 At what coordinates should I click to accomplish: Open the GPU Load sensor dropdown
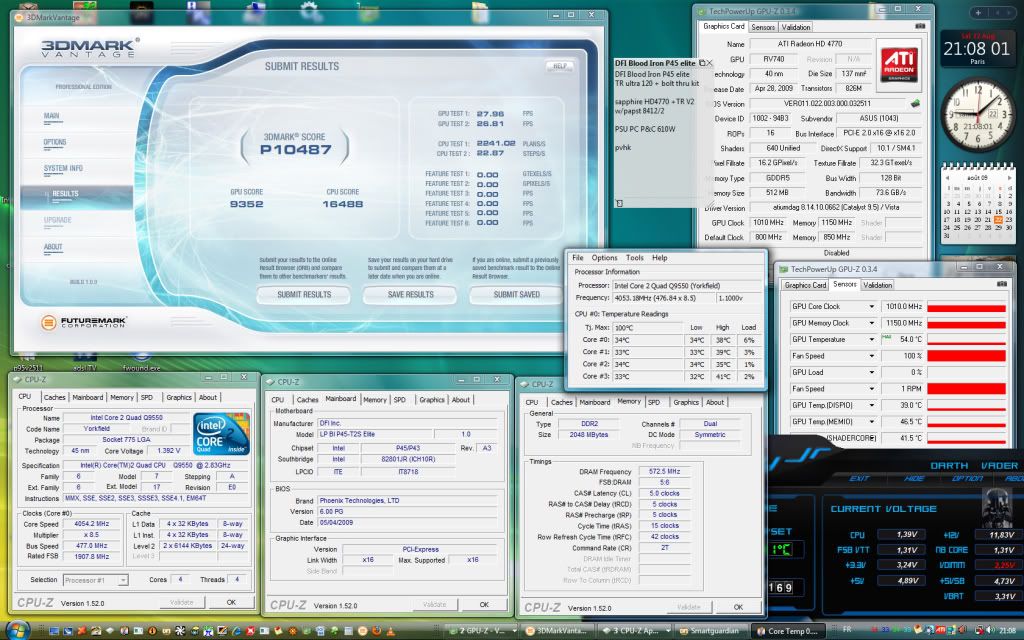coord(871,372)
